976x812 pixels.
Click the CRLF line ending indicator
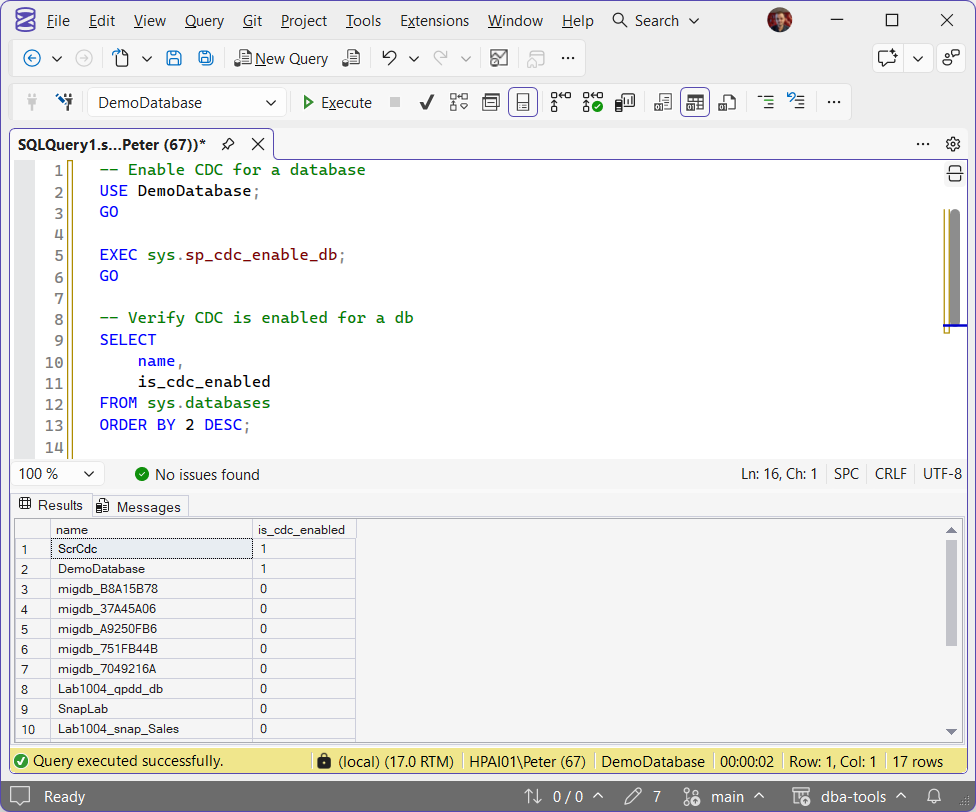(x=890, y=474)
